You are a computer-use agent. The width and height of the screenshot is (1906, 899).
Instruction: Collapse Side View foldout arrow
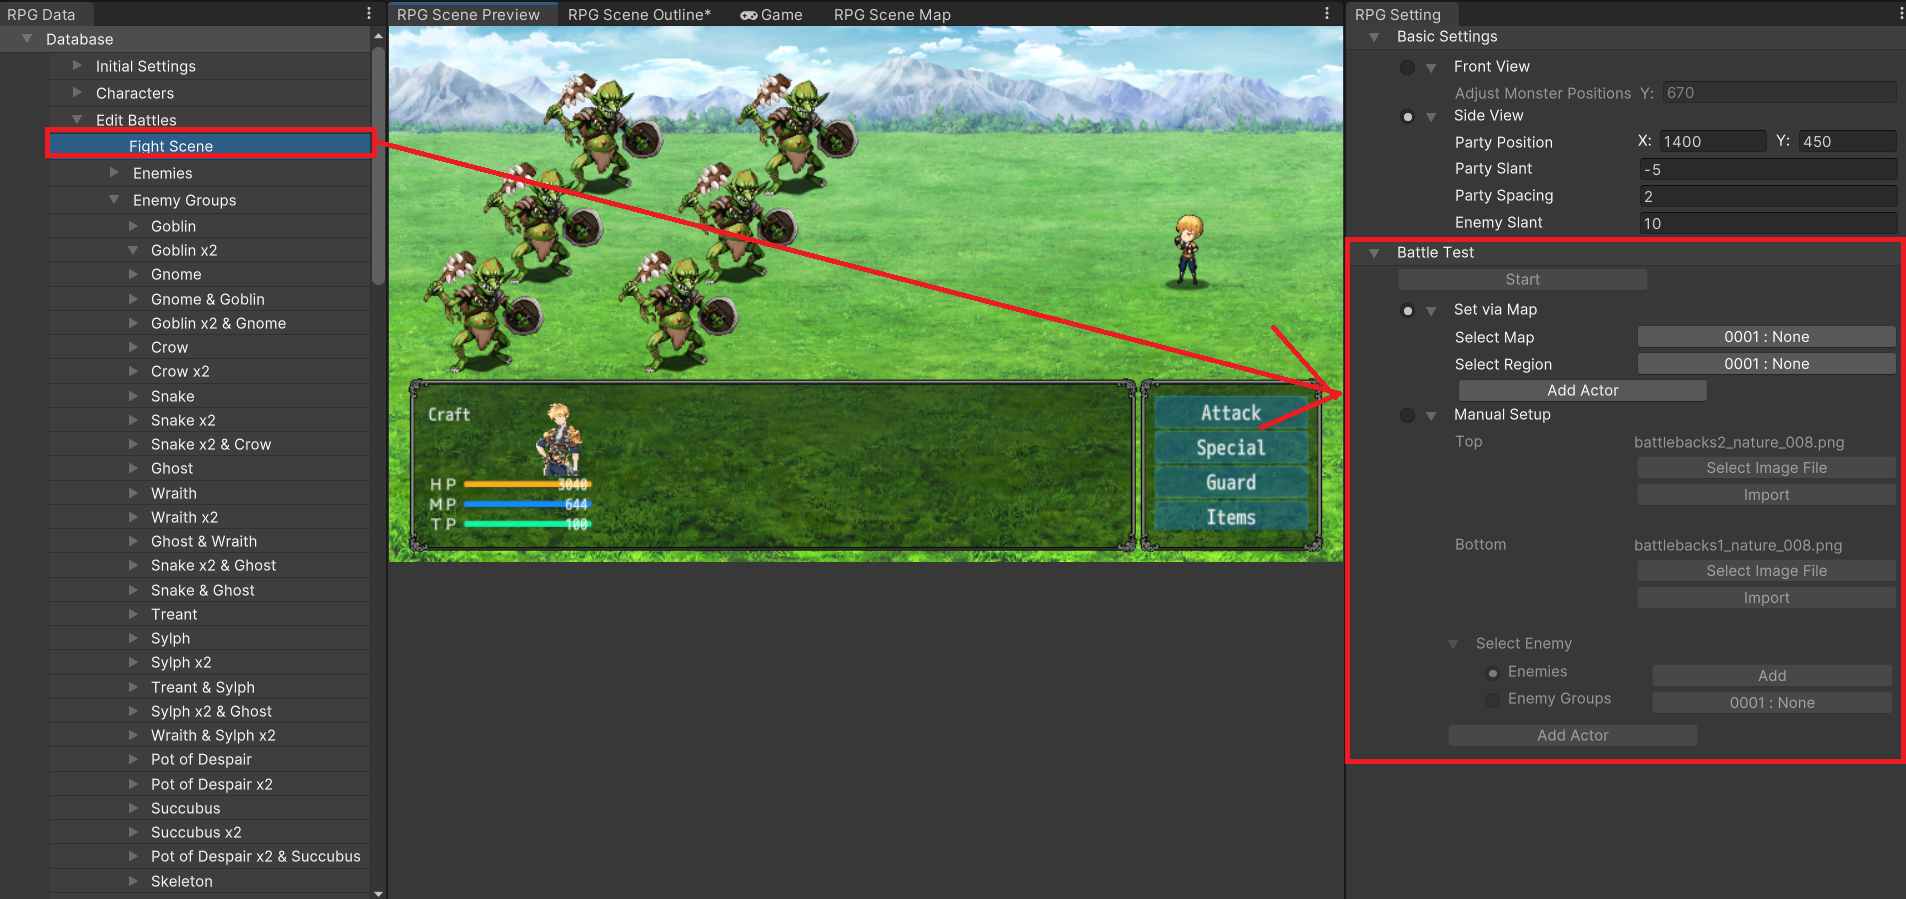(x=1431, y=116)
